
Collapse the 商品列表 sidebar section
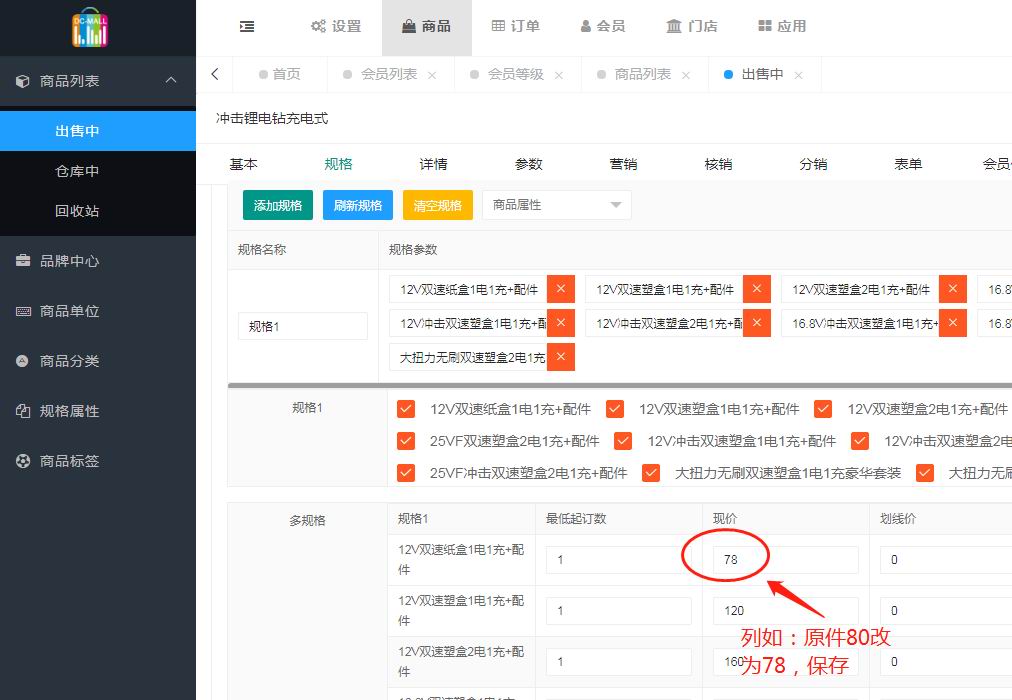click(171, 80)
